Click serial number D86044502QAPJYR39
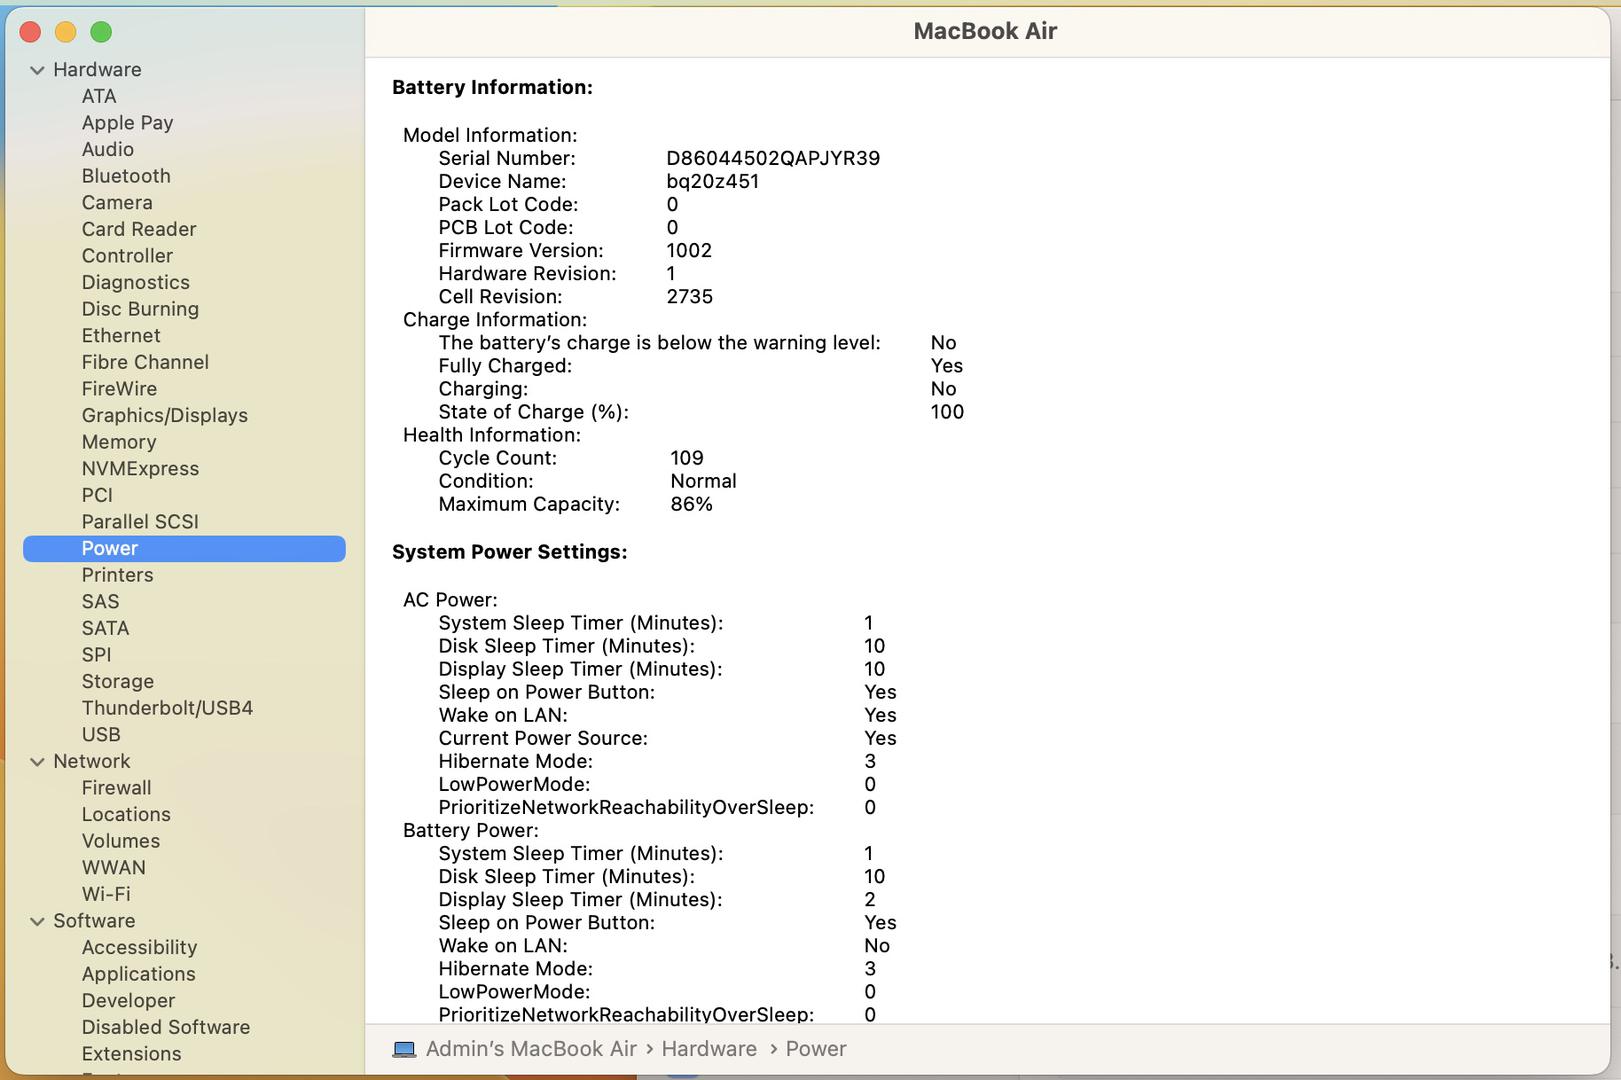Image resolution: width=1621 pixels, height=1080 pixels. coord(773,158)
